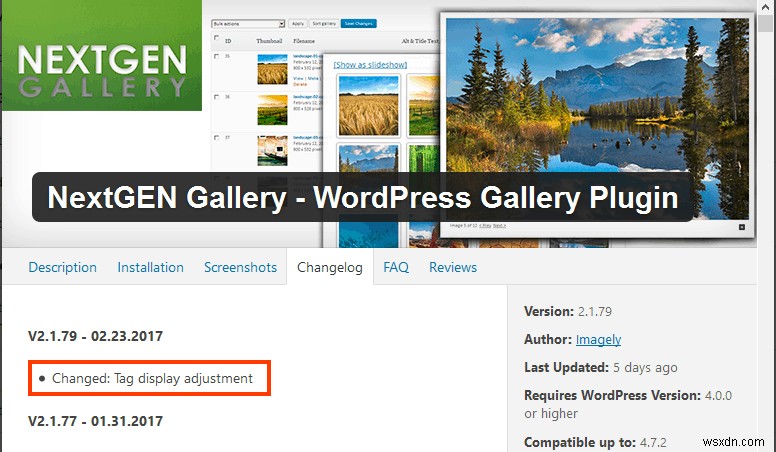Select 'V2.1.79 - 02.23.2017' heading text
The height and width of the screenshot is (452, 776).
pyautogui.click(x=96, y=336)
